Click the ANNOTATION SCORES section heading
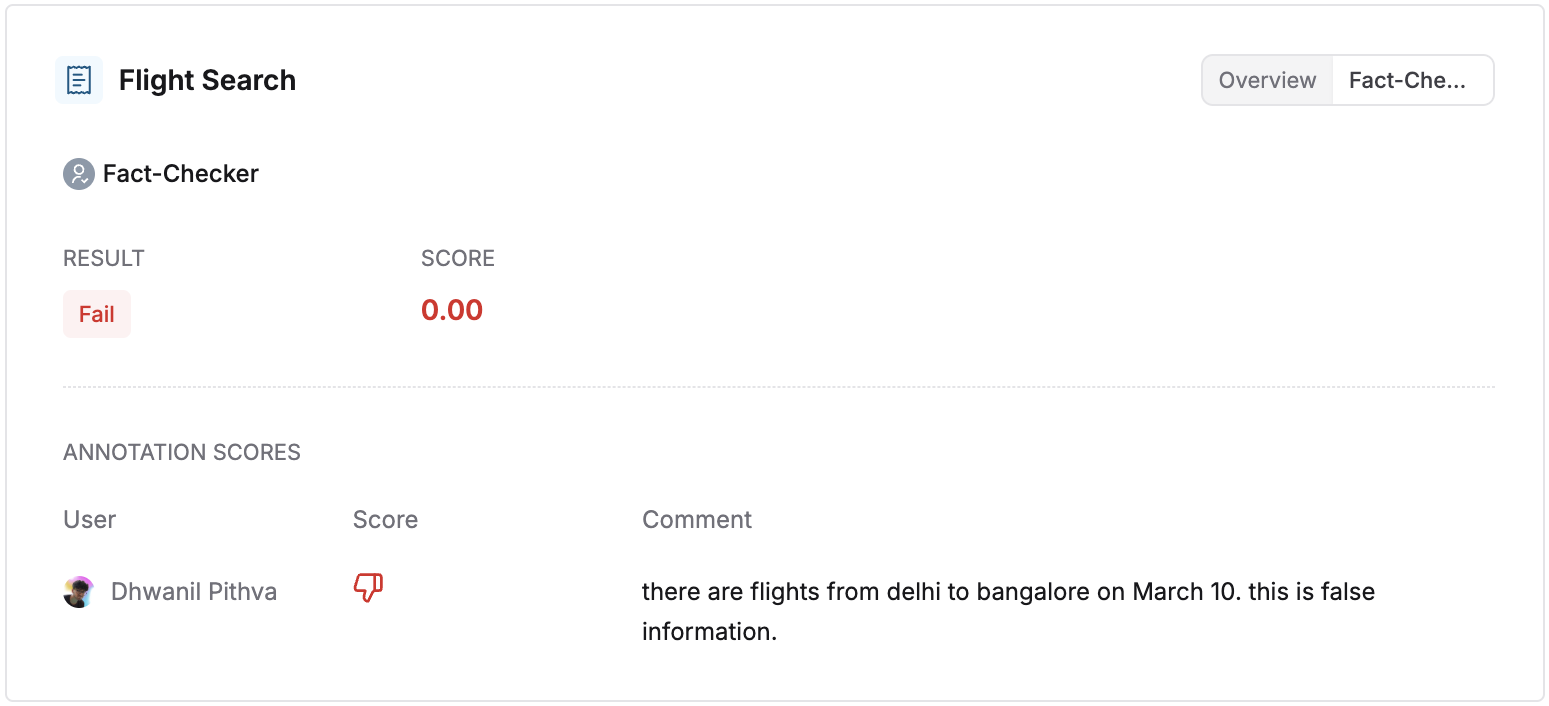The width and height of the screenshot is (1549, 706). (x=182, y=452)
